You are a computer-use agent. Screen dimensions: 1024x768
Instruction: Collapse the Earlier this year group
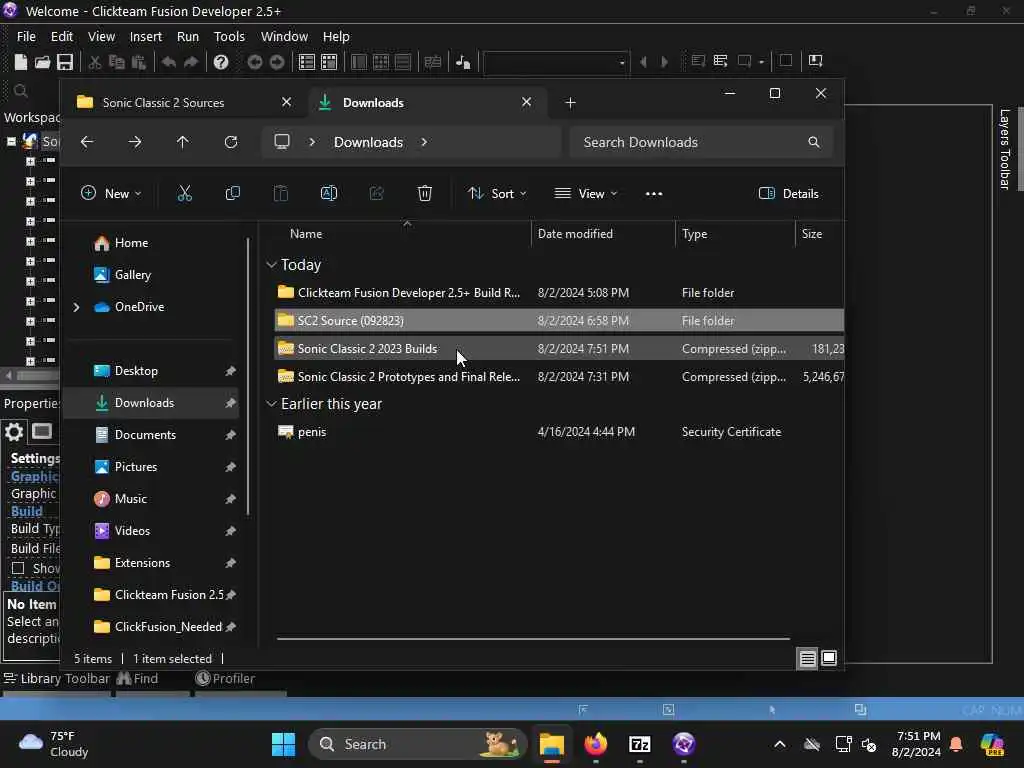pyautogui.click(x=271, y=404)
